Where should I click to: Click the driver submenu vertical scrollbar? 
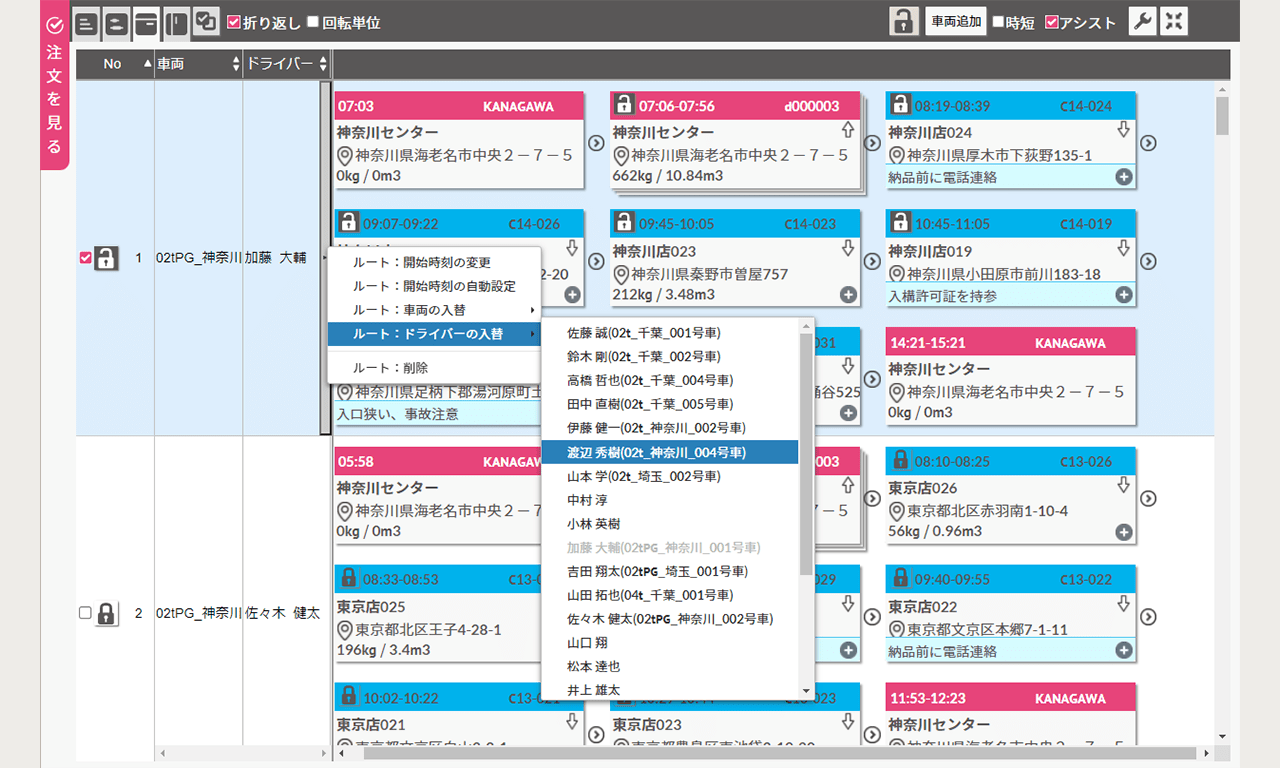[806, 455]
